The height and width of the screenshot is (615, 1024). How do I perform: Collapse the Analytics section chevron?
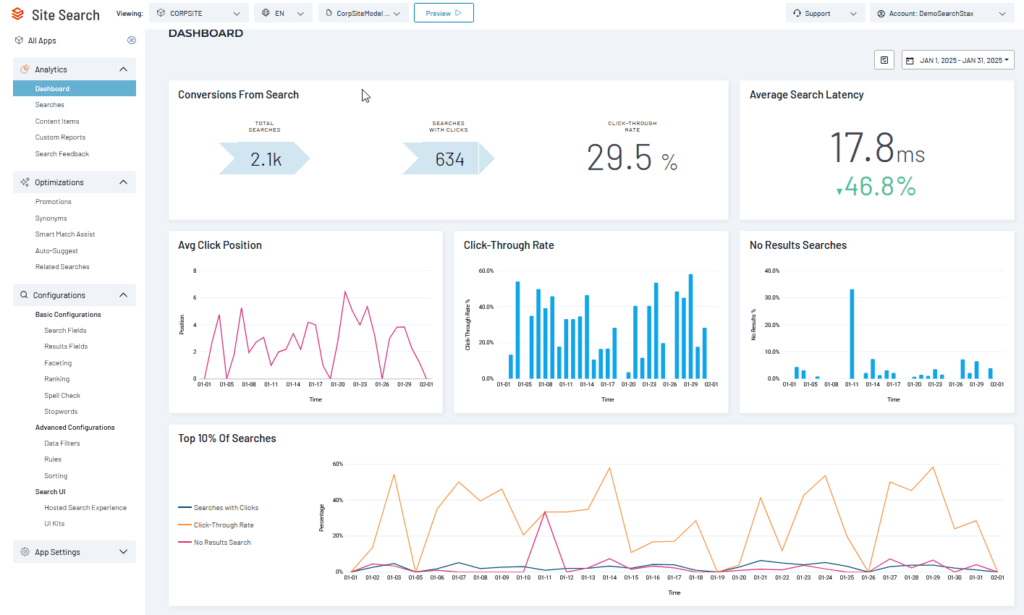coord(123,70)
